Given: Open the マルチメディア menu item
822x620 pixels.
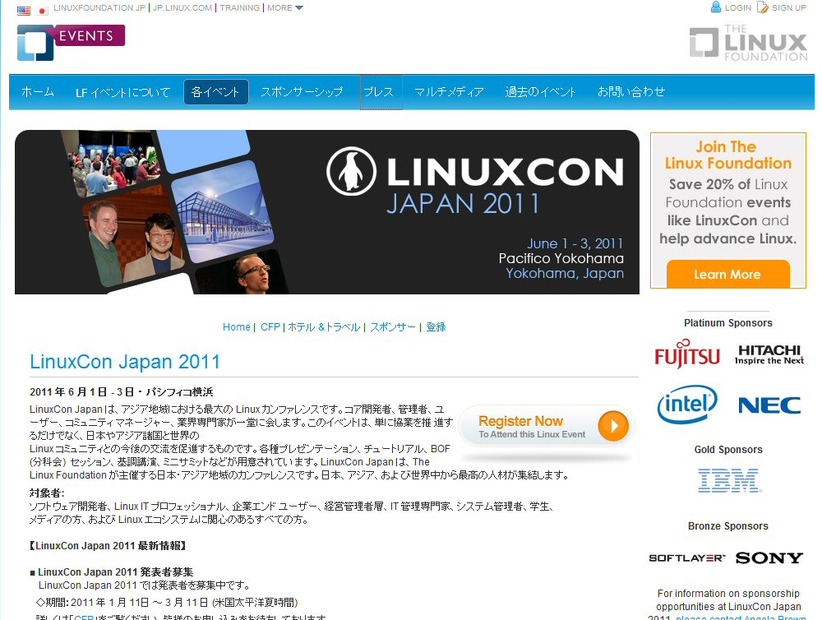Looking at the screenshot, I should coord(449,92).
